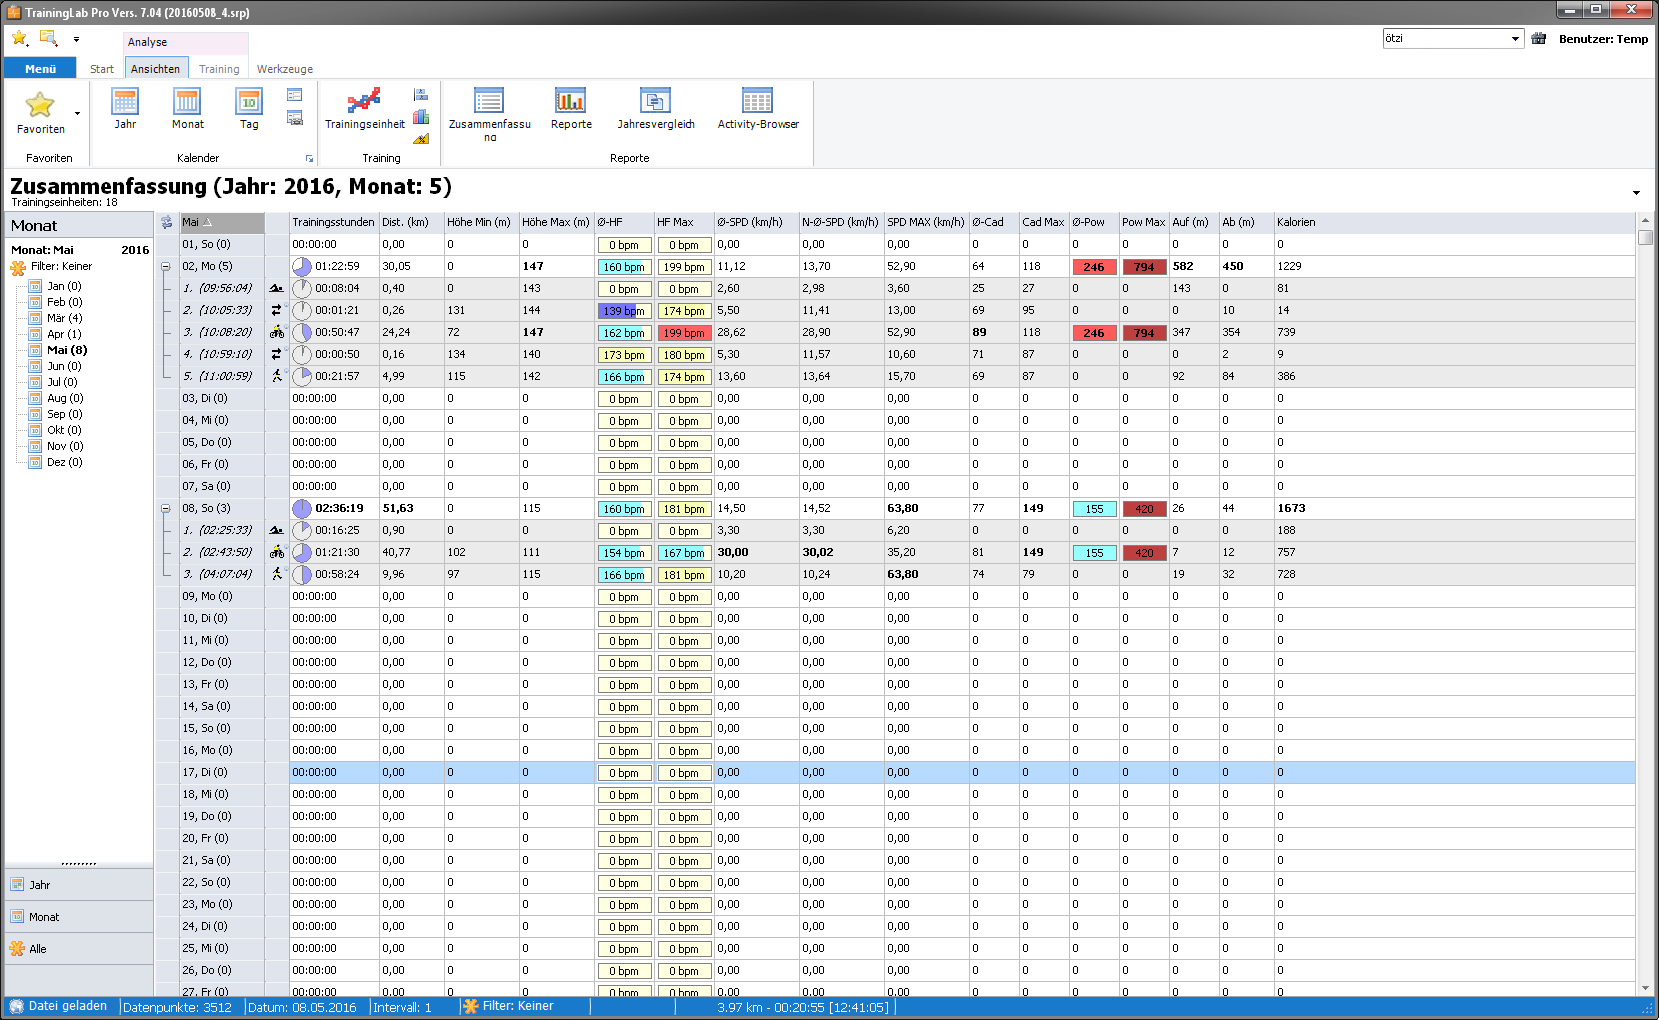Click the yellow star quick access icon
Screen dimensions: 1659x1020
click(x=19, y=38)
